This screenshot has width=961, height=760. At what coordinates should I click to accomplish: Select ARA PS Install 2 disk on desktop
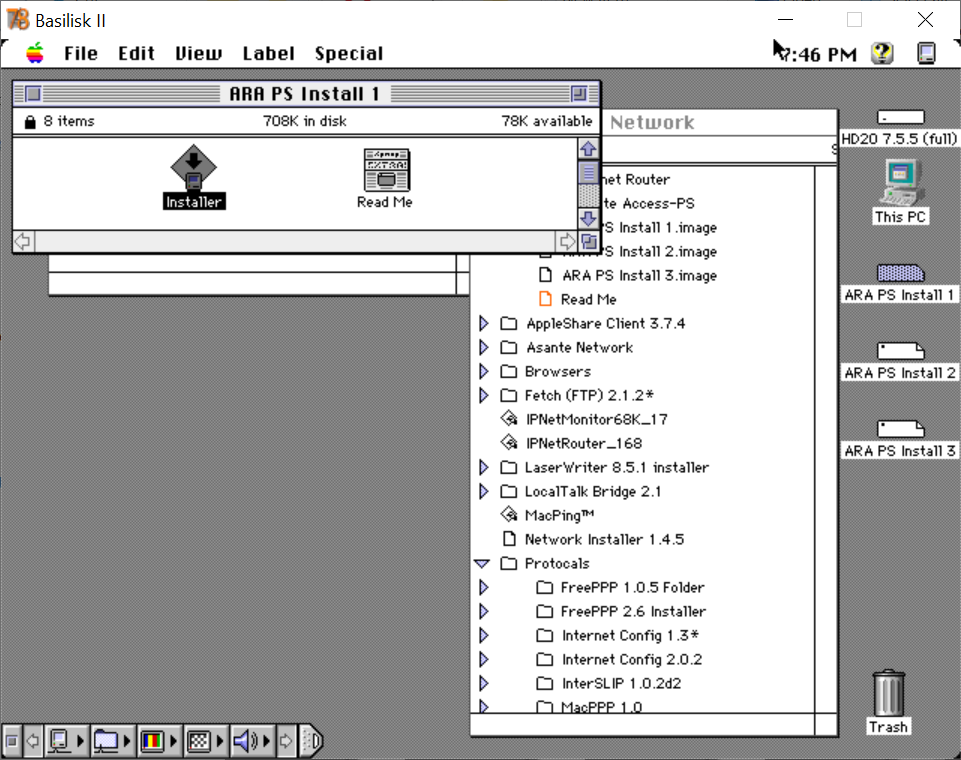pos(900,351)
